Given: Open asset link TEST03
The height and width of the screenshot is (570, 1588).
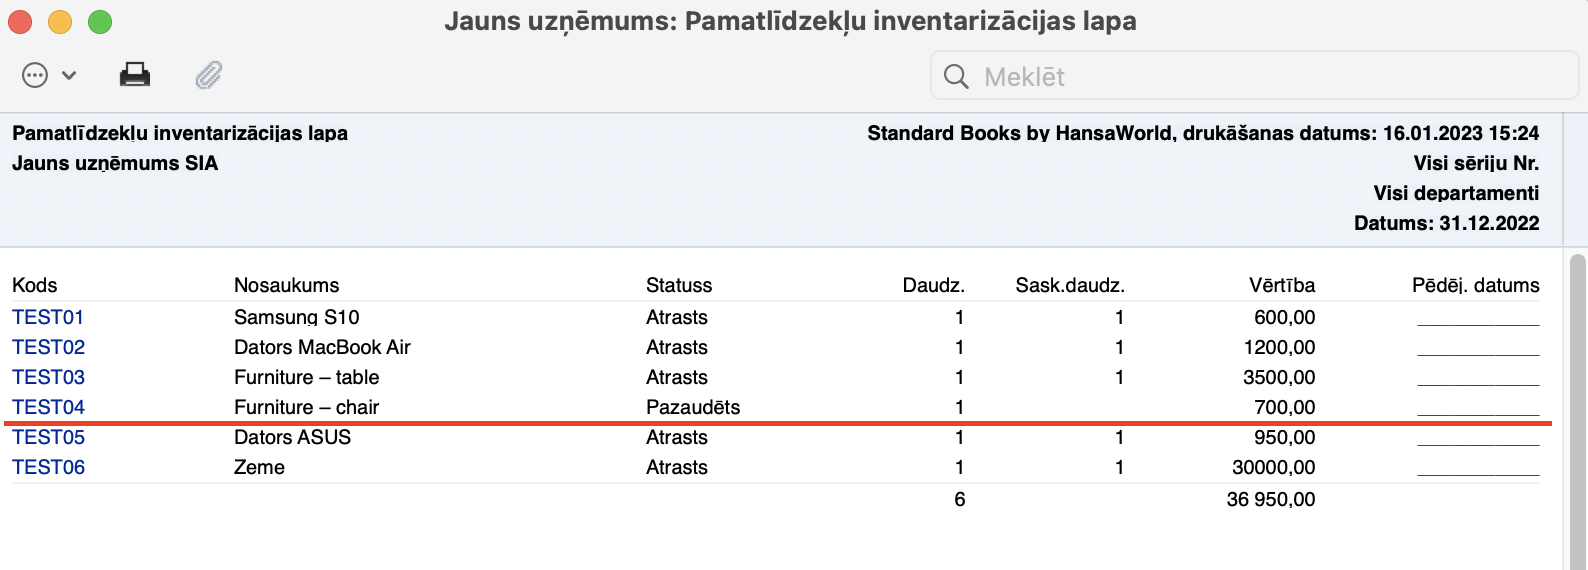Looking at the screenshot, I should [48, 377].
